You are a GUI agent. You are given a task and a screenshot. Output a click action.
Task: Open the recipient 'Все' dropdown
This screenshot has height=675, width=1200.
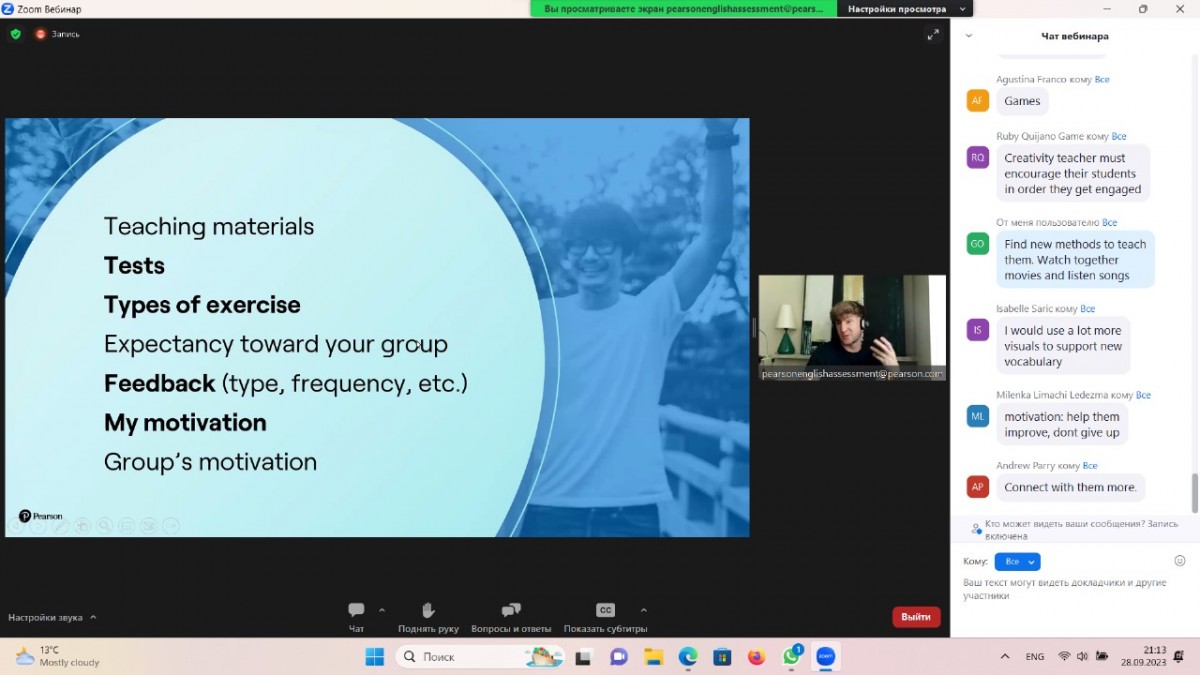pyautogui.click(x=1017, y=562)
